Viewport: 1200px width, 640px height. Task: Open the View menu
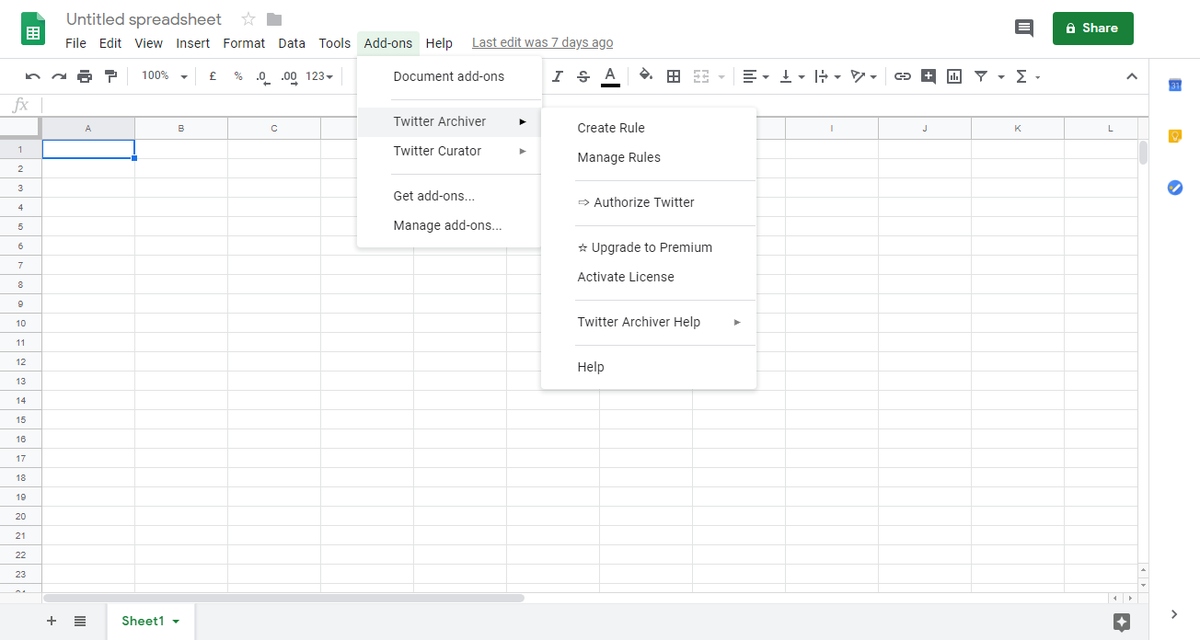[x=148, y=43]
